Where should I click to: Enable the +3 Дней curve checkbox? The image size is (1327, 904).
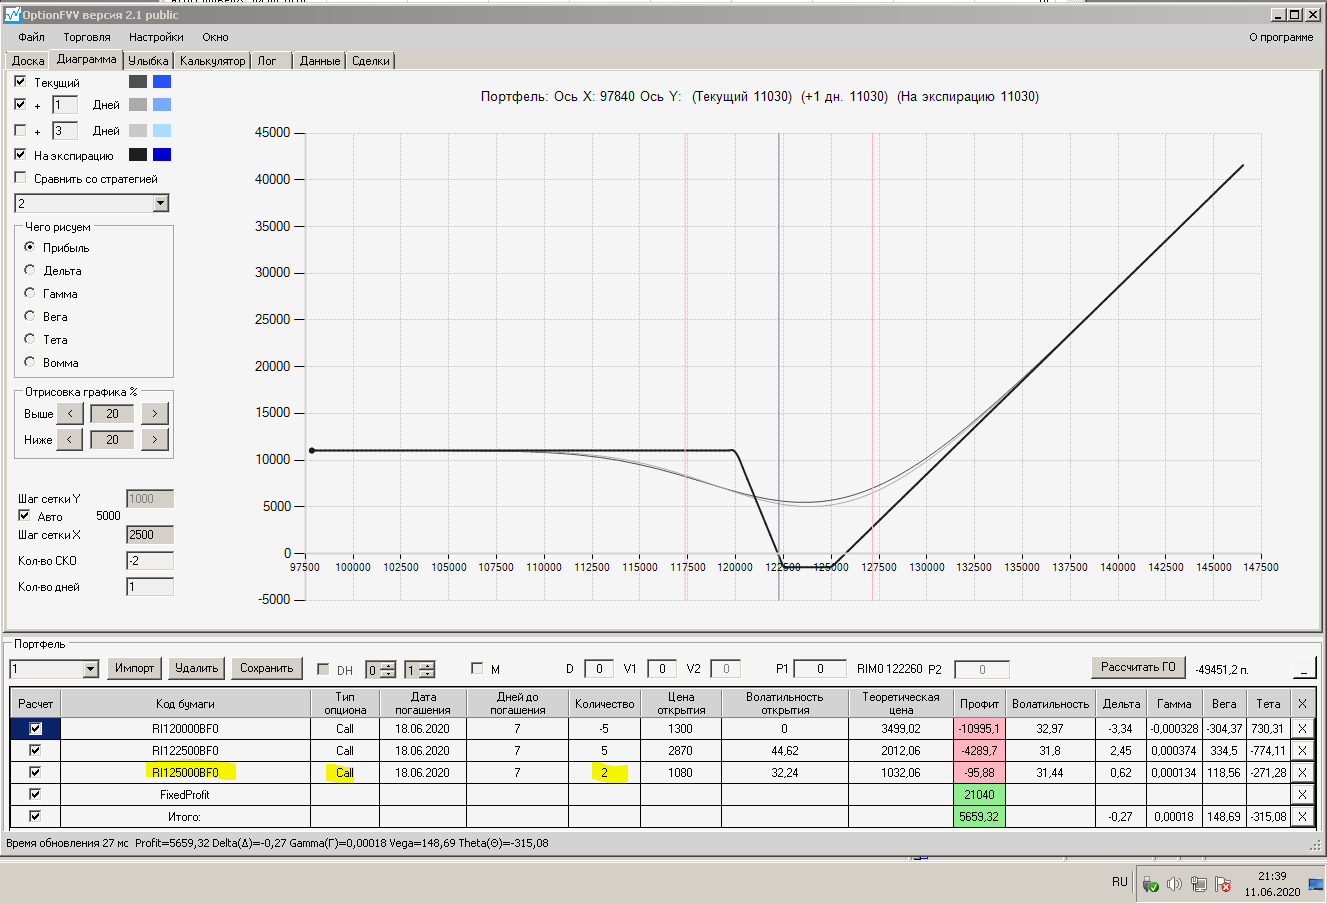pyautogui.click(x=20, y=130)
